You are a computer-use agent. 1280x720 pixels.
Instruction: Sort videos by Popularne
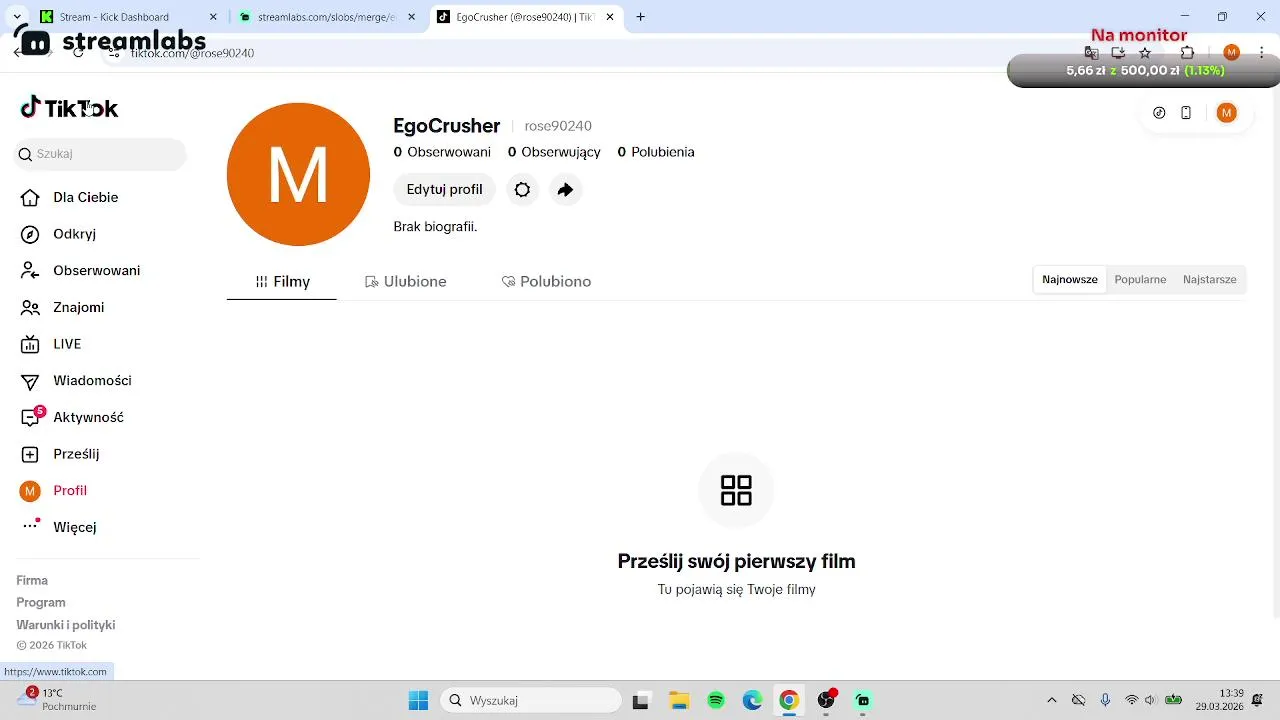1140,280
